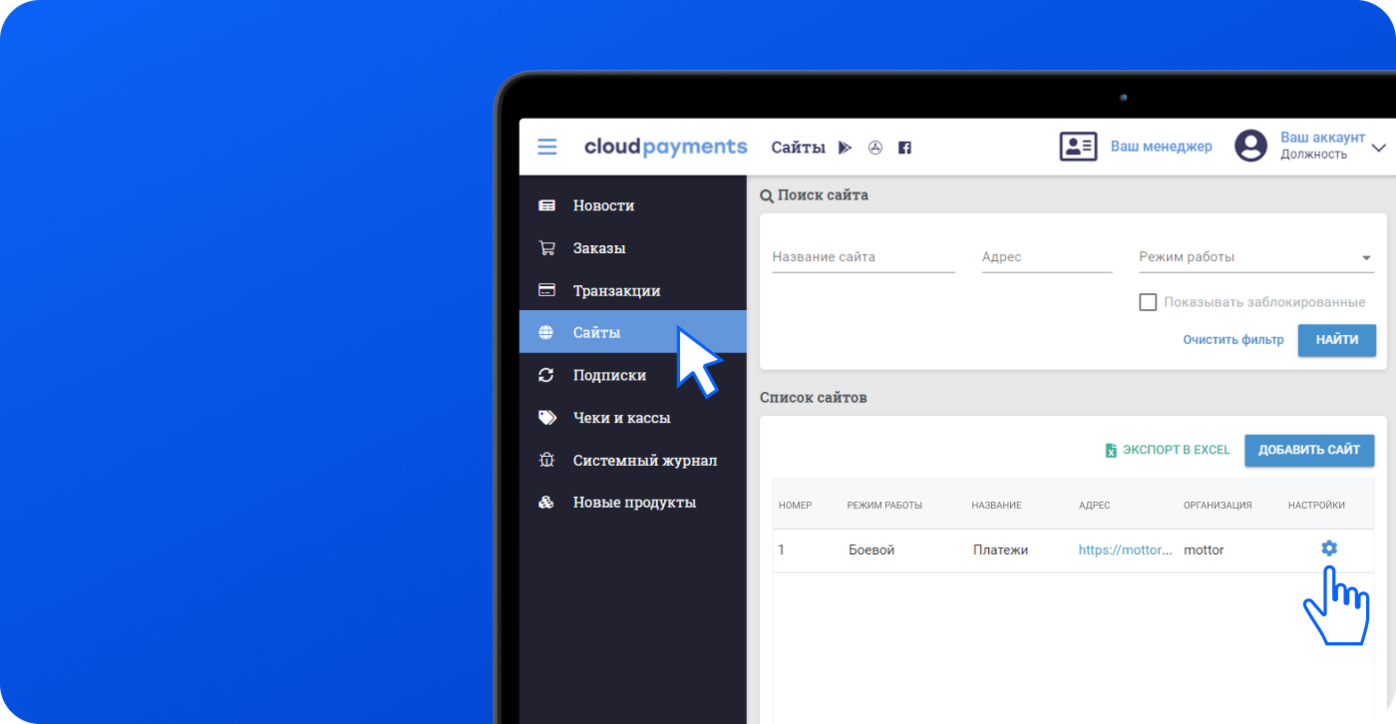The height and width of the screenshot is (724, 1396).
Task: Open settings gear for Платежи site
Action: (x=1329, y=548)
